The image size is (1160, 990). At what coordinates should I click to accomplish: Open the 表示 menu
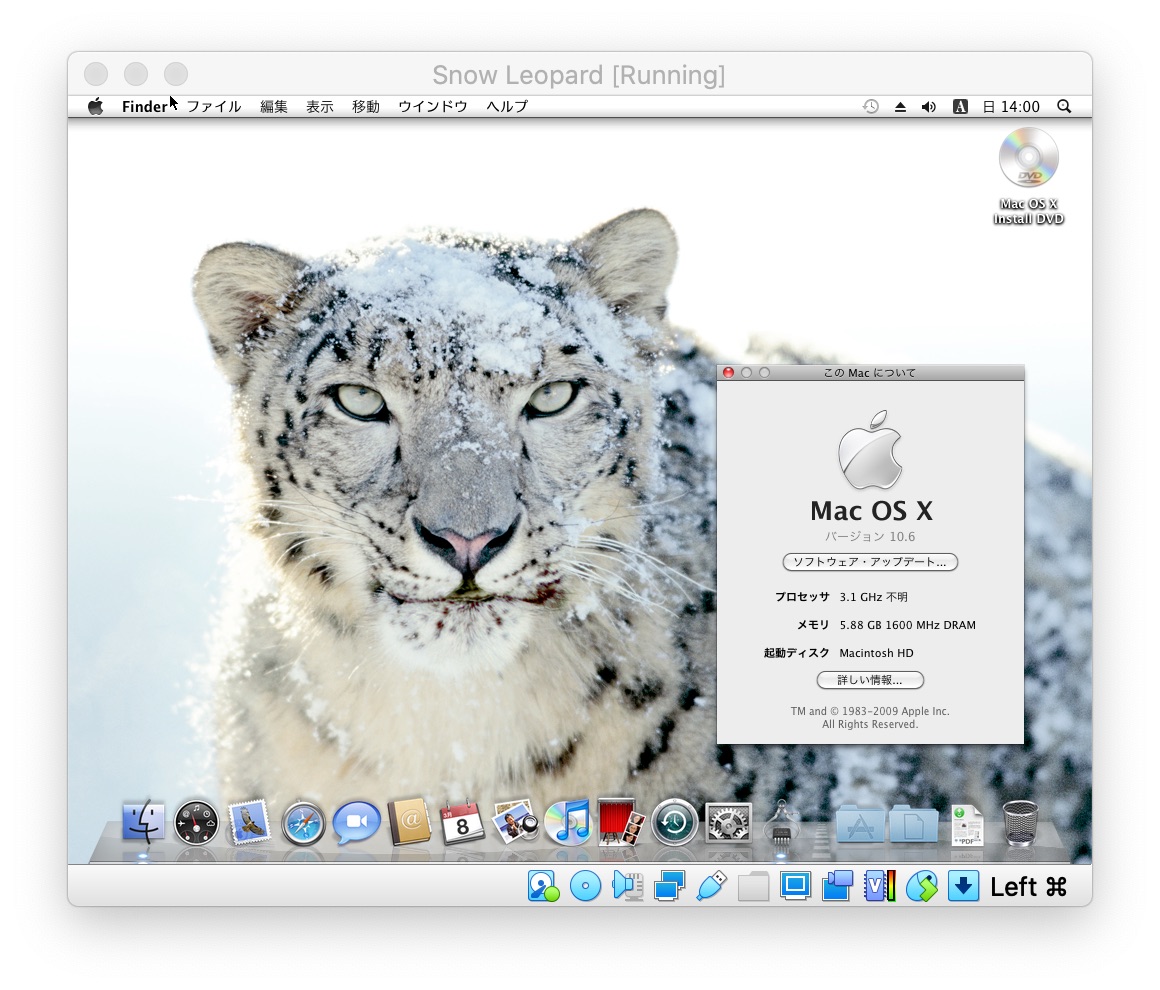[320, 107]
